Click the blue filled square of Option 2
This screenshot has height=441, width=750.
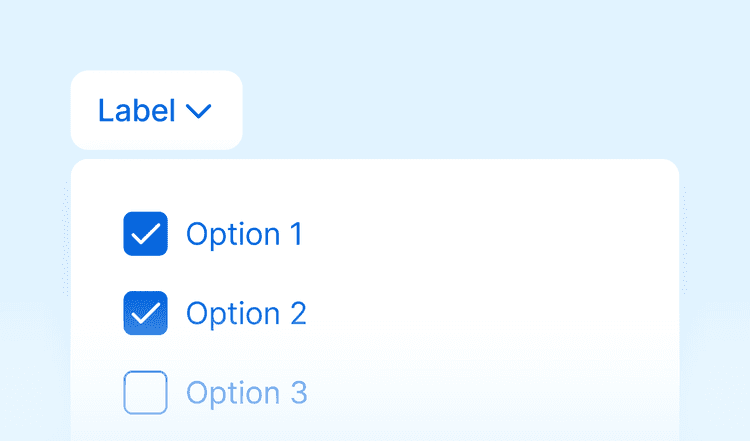(145, 313)
